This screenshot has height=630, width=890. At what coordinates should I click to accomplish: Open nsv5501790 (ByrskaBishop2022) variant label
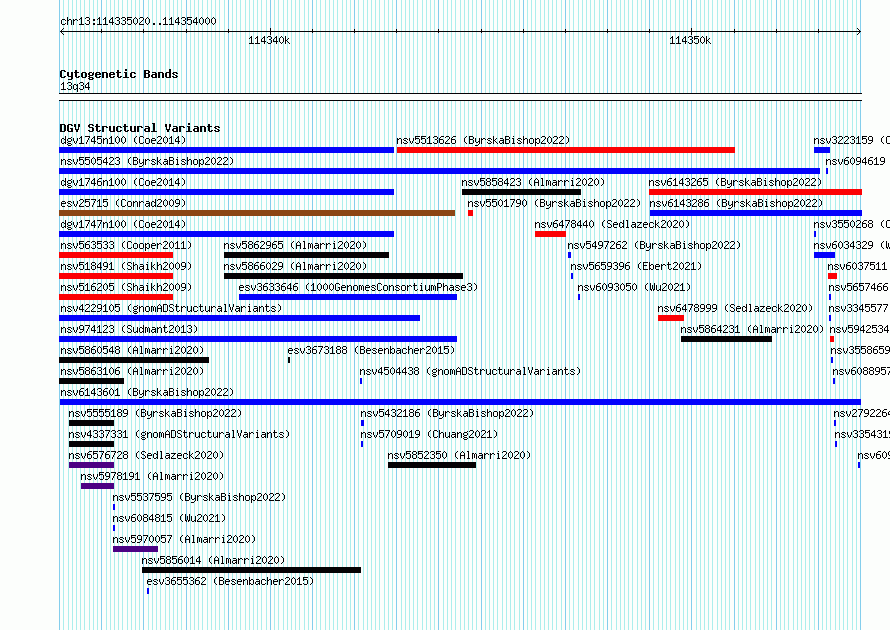[554, 203]
